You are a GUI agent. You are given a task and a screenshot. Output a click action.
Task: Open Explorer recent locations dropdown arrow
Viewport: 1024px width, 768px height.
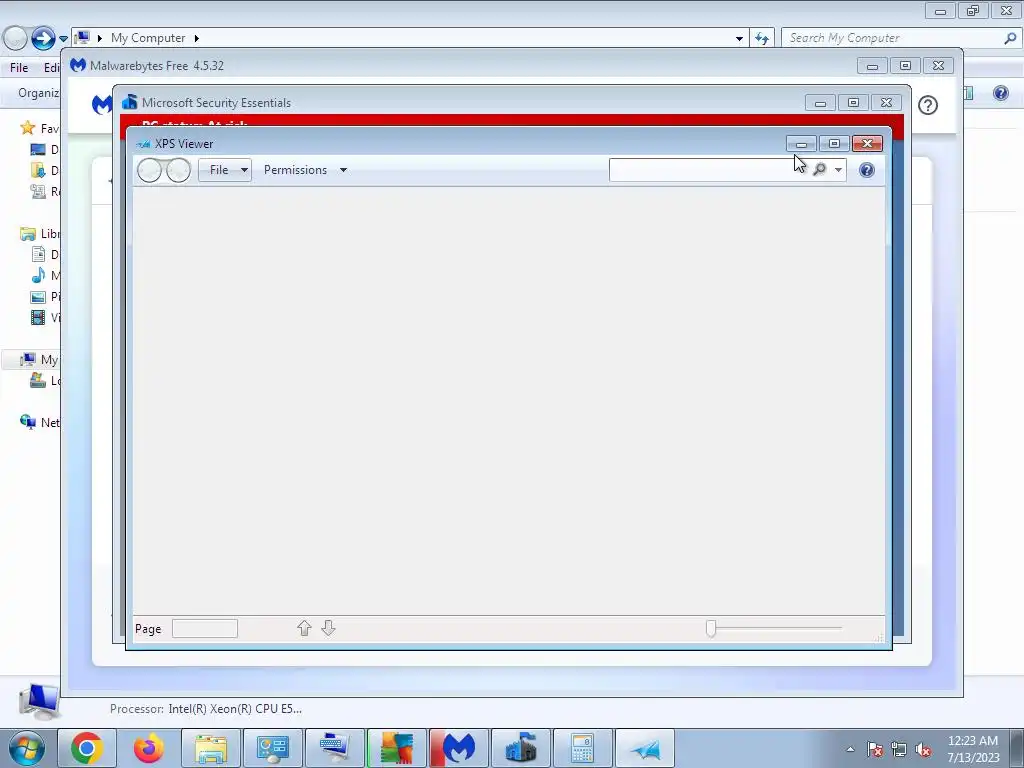click(63, 39)
